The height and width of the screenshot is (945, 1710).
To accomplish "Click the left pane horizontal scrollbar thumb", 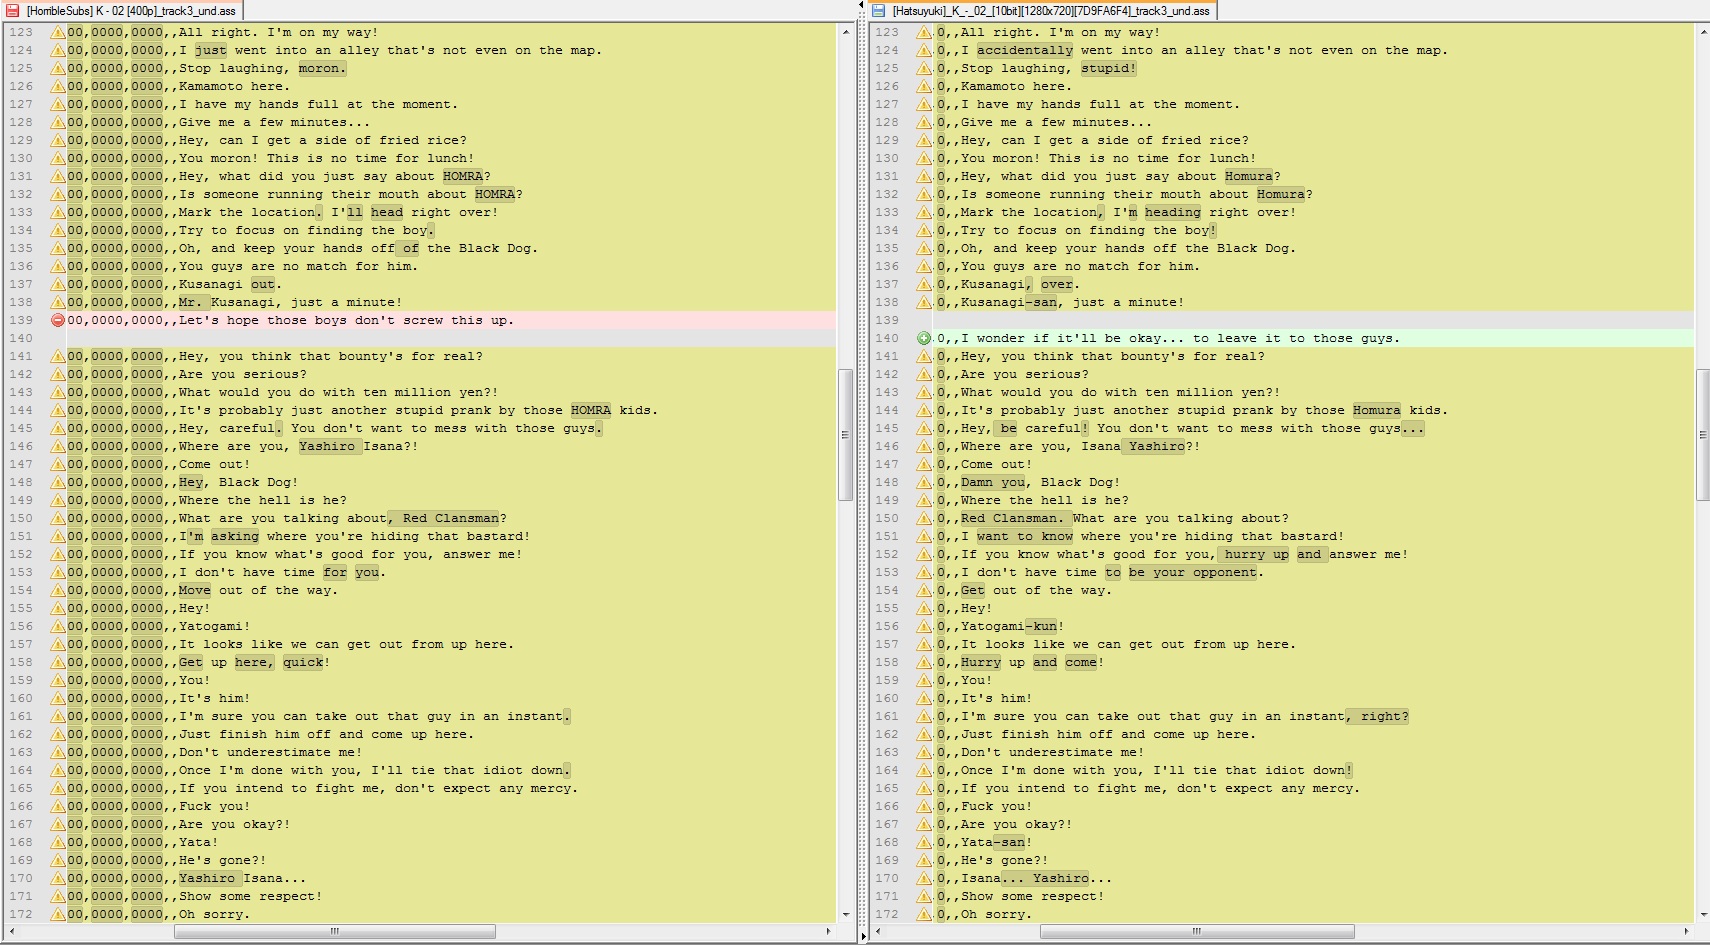I will point(335,931).
